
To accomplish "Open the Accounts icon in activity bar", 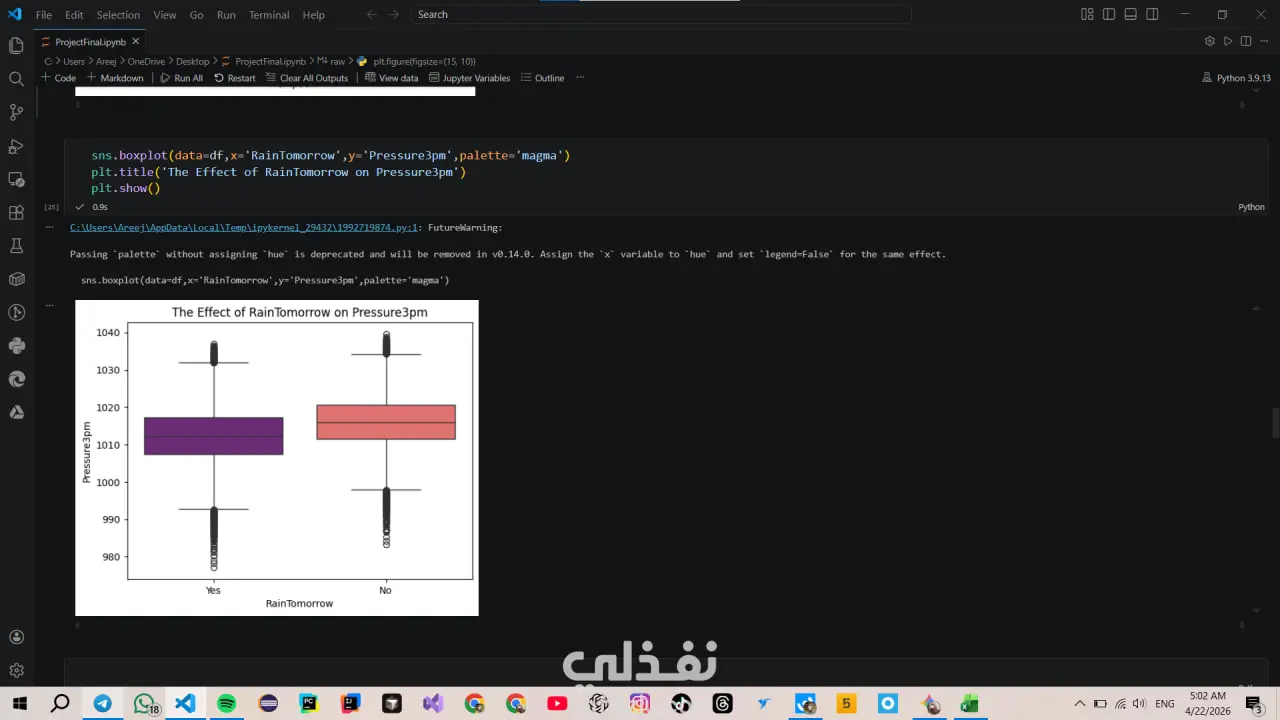I will tap(16, 637).
